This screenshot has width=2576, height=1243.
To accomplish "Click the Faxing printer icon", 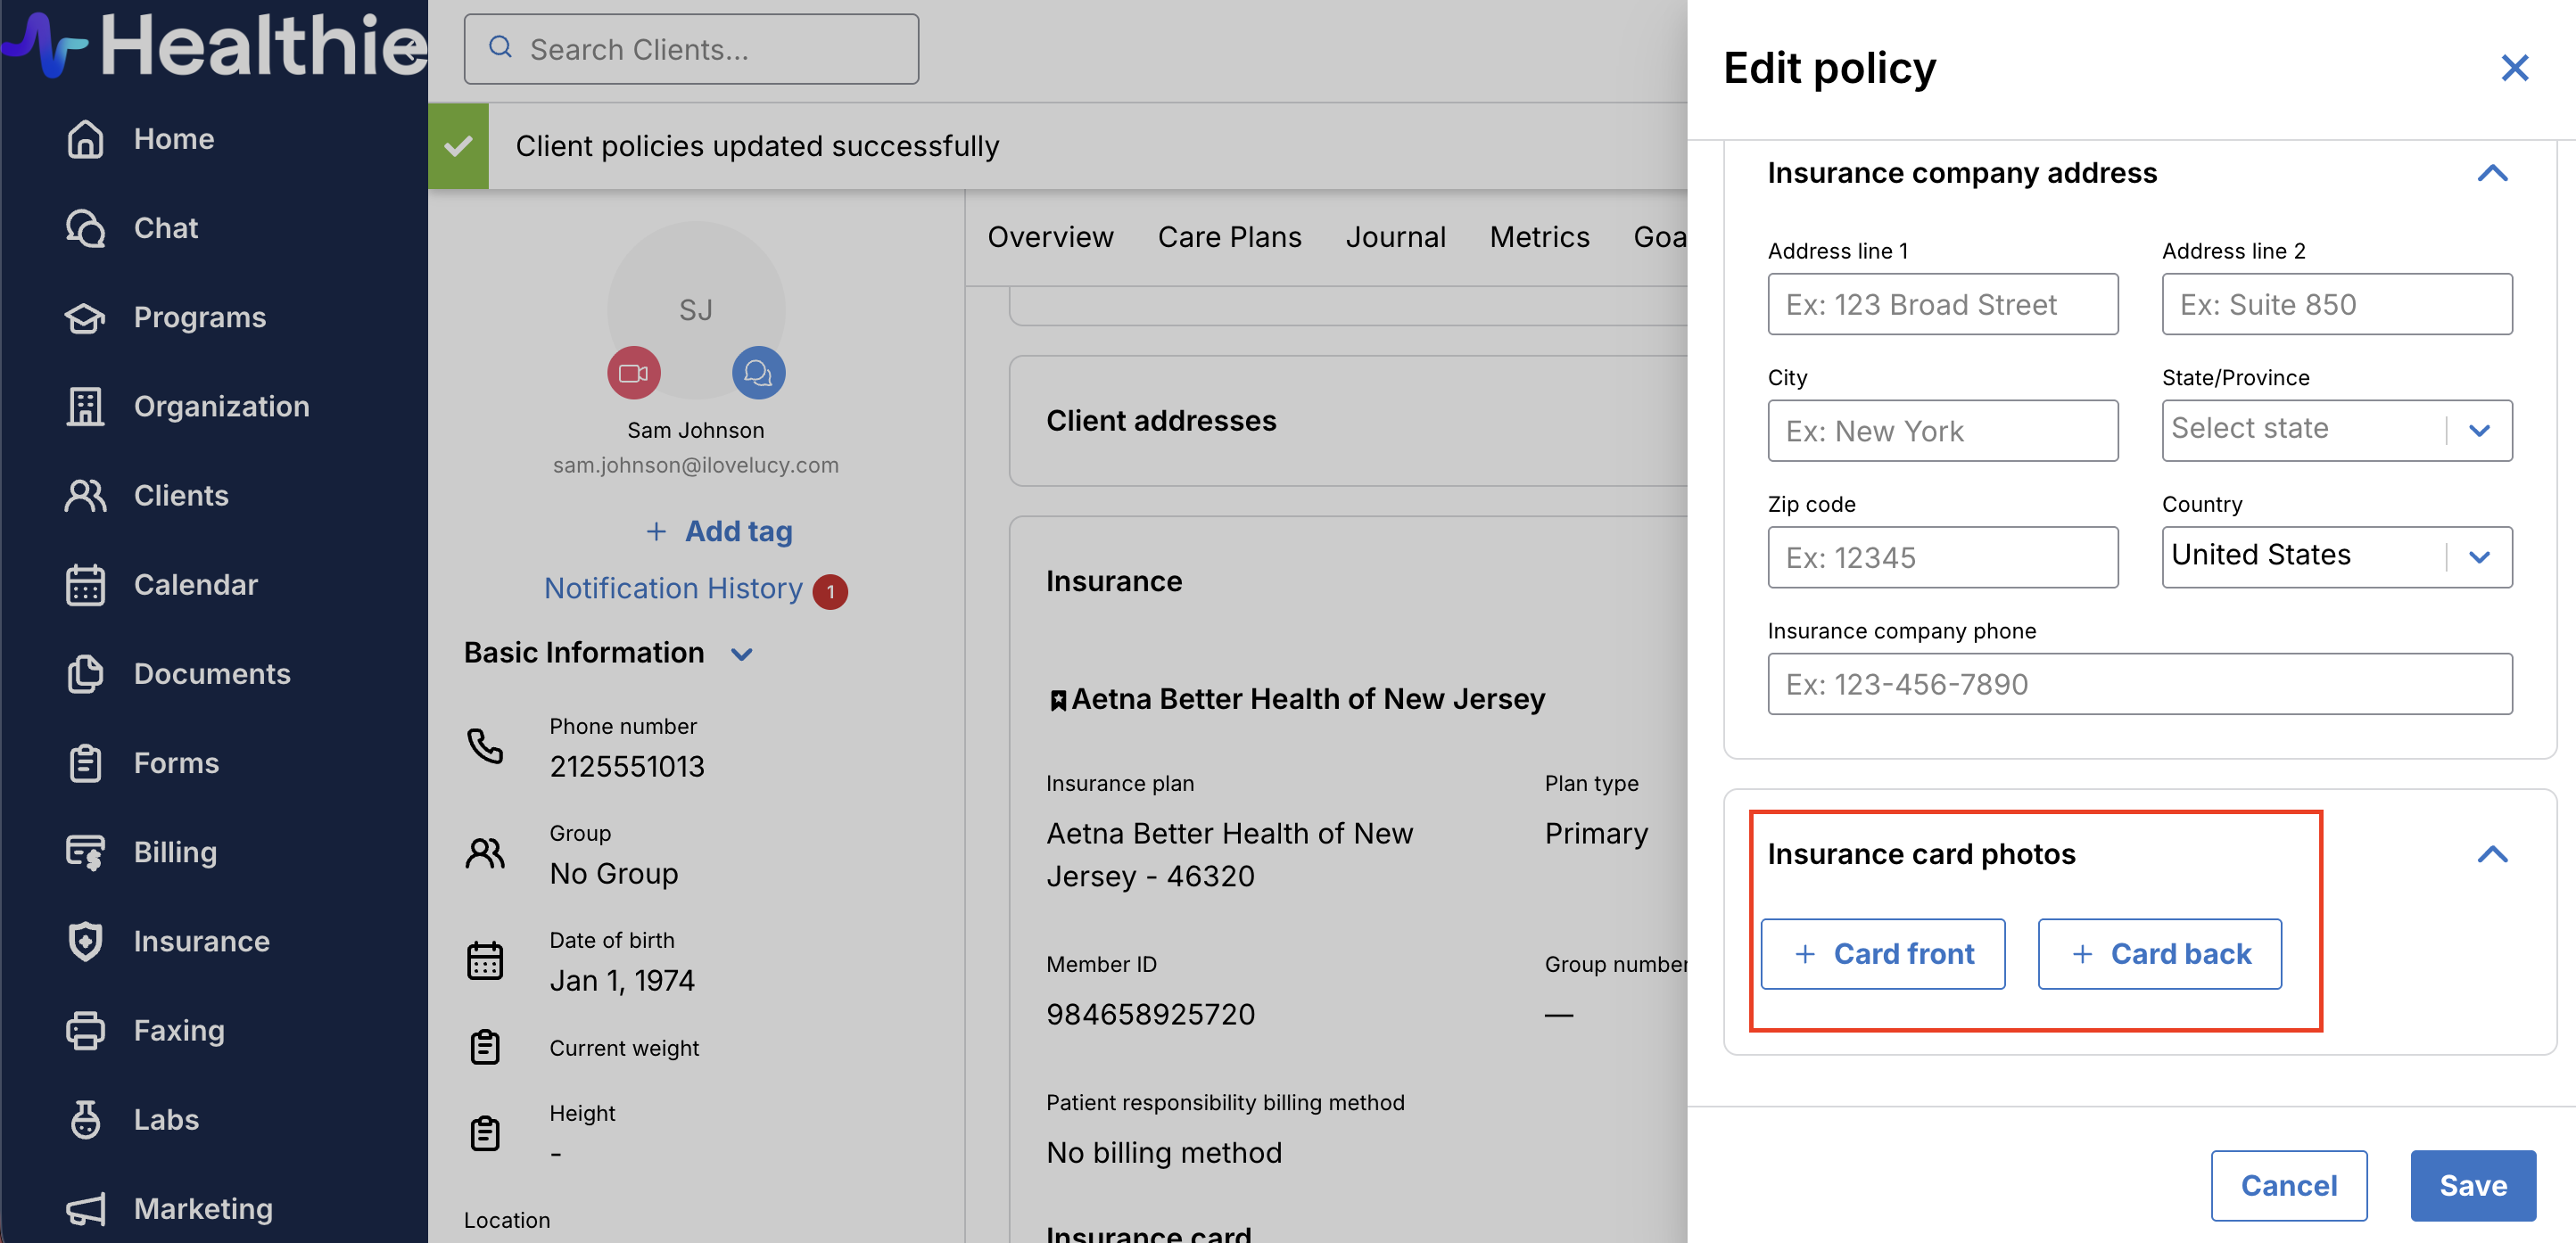I will pos(85,1030).
